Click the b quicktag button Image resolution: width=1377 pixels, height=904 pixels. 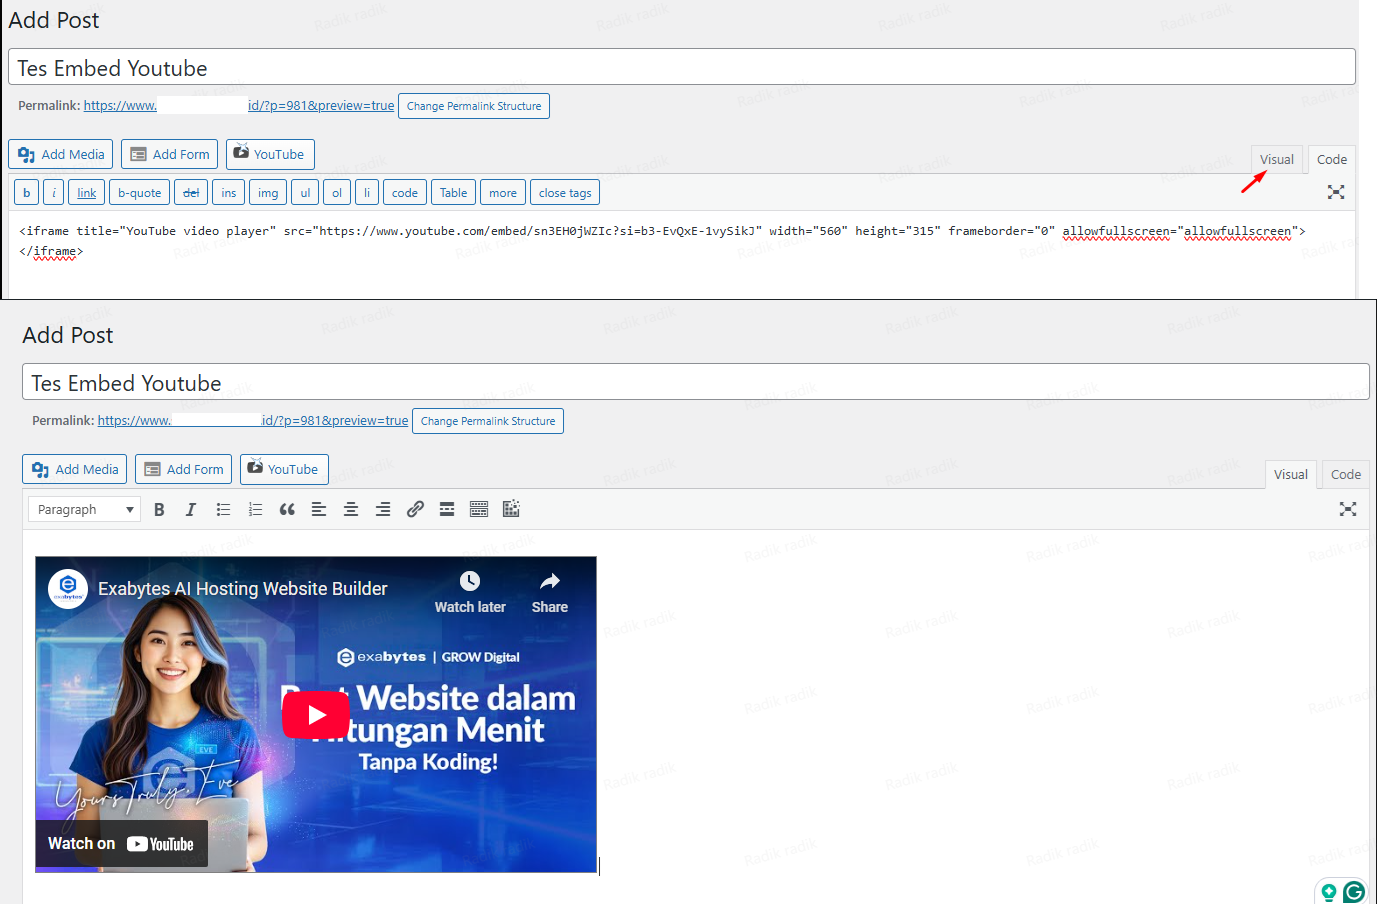(27, 193)
